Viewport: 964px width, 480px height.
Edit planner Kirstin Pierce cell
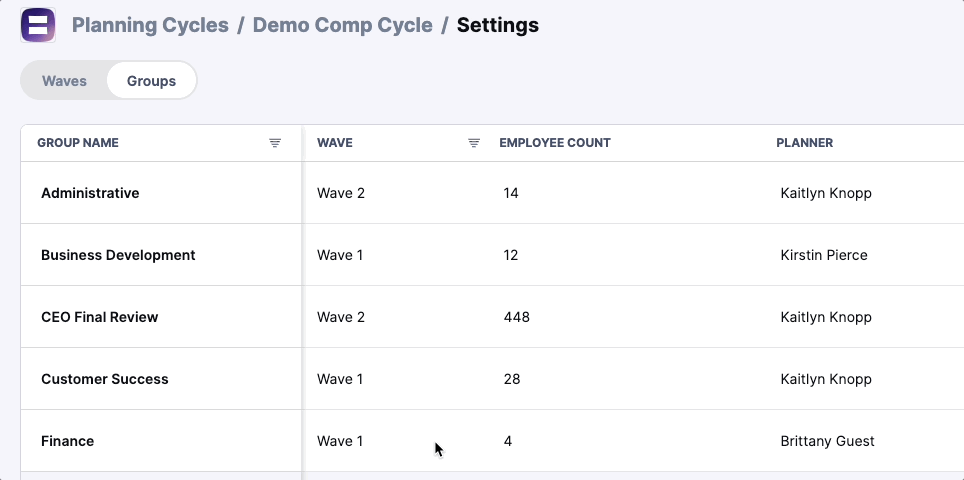[x=824, y=255]
